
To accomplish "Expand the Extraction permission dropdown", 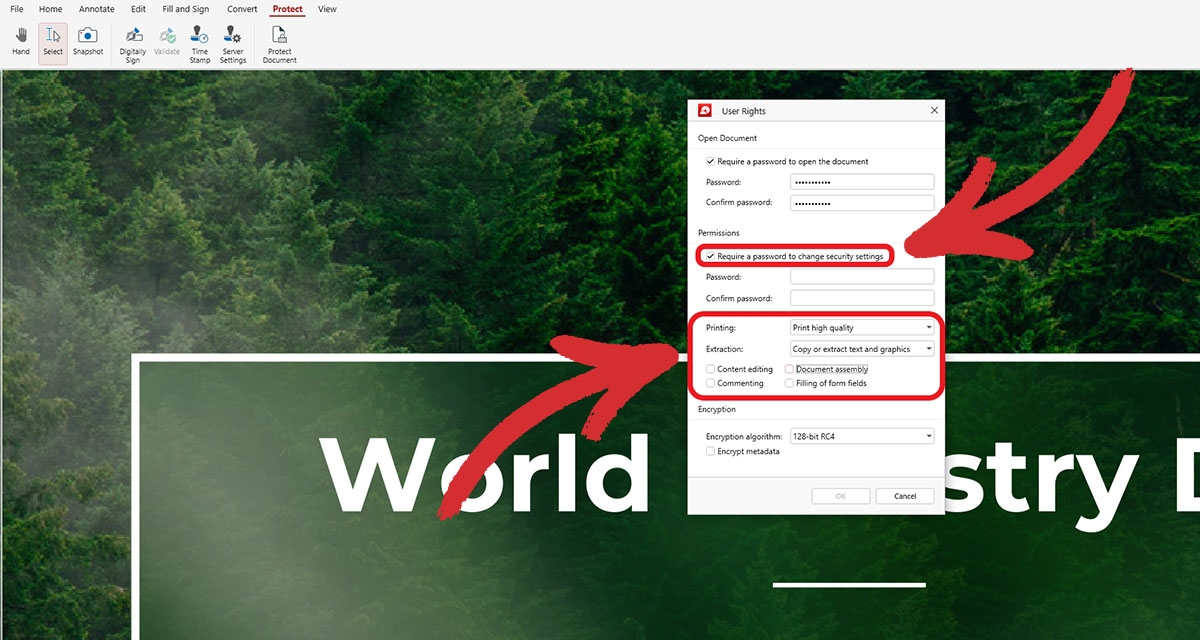I will click(862, 349).
